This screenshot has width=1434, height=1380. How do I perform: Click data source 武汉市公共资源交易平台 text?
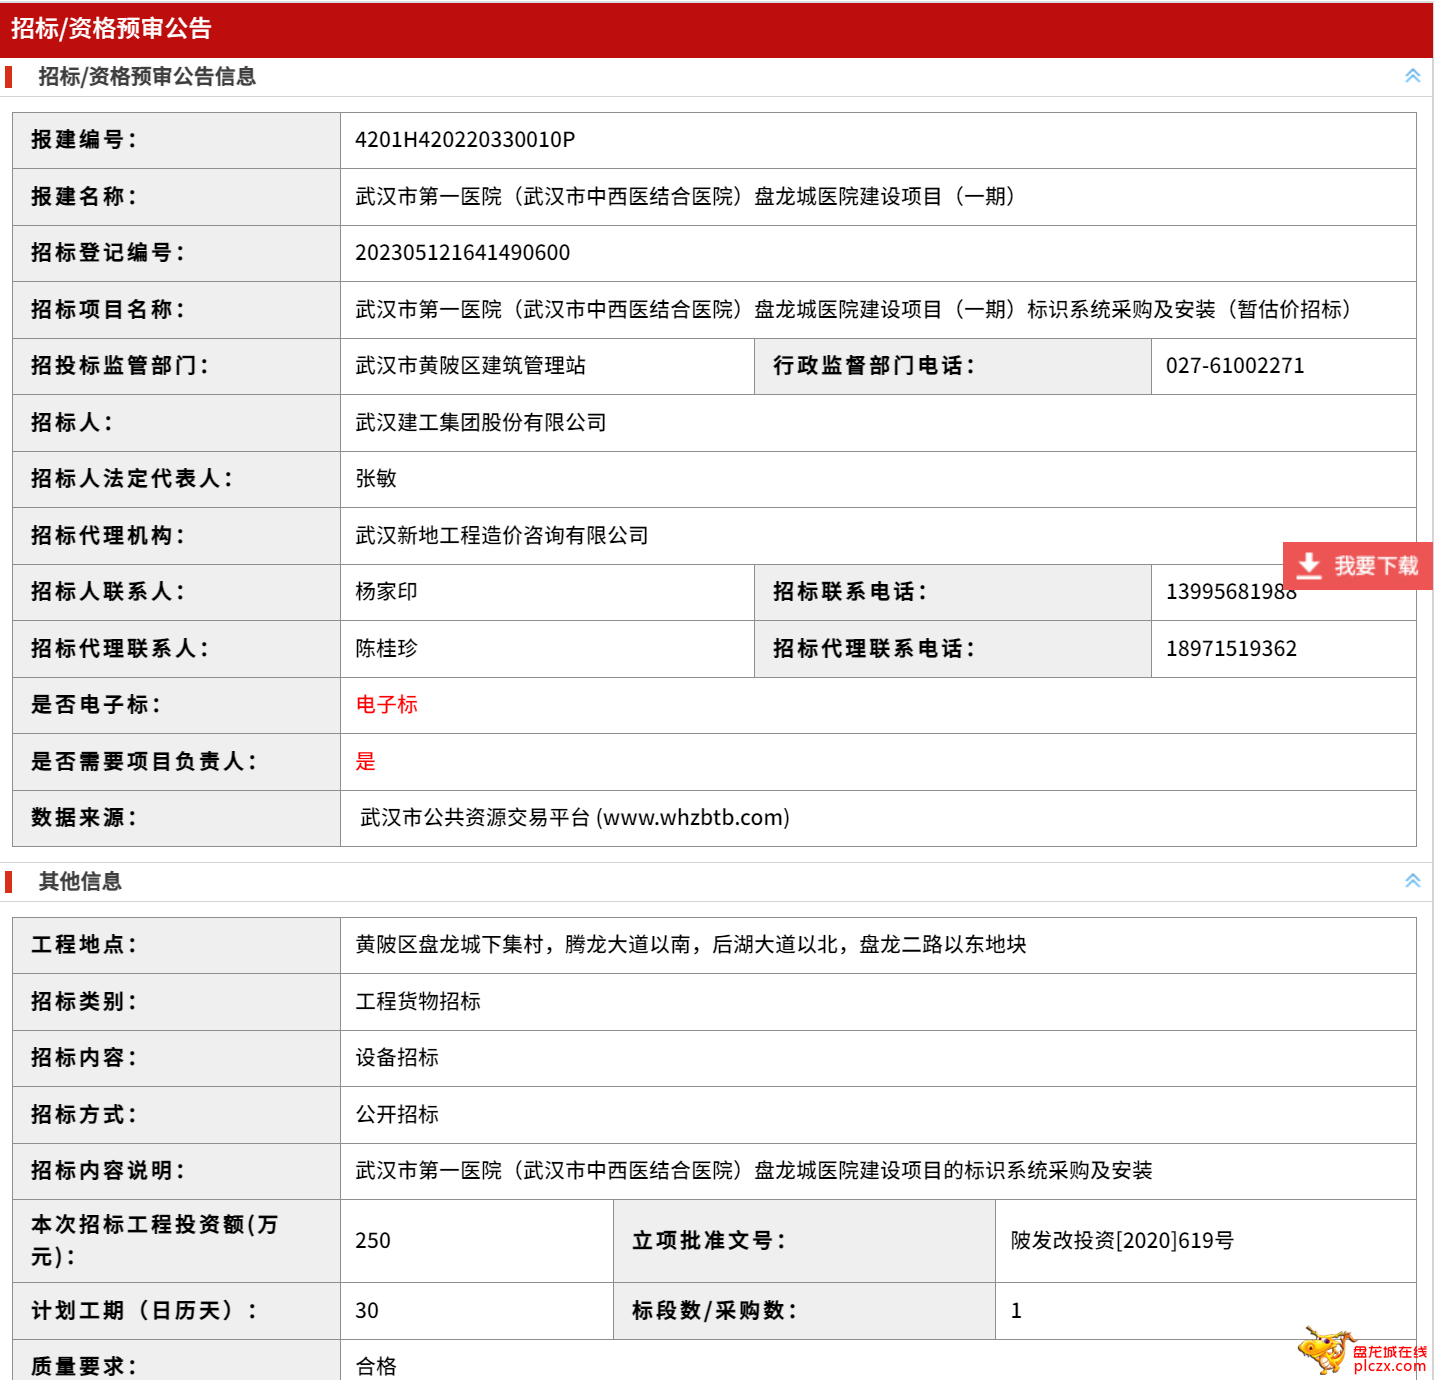point(575,818)
